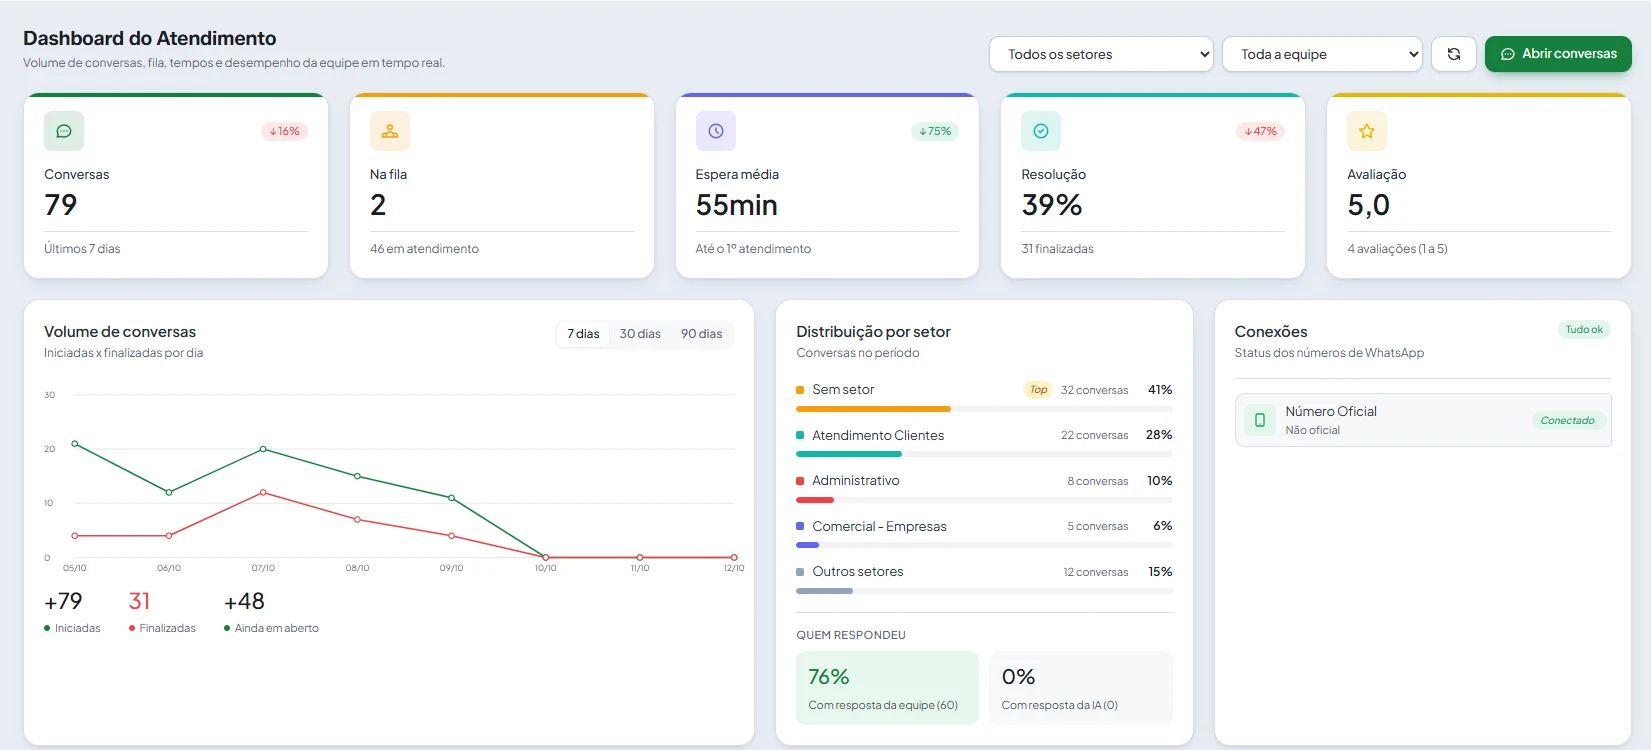Click the Conversas chat bubble icon
The image size is (1651, 750).
click(64, 131)
